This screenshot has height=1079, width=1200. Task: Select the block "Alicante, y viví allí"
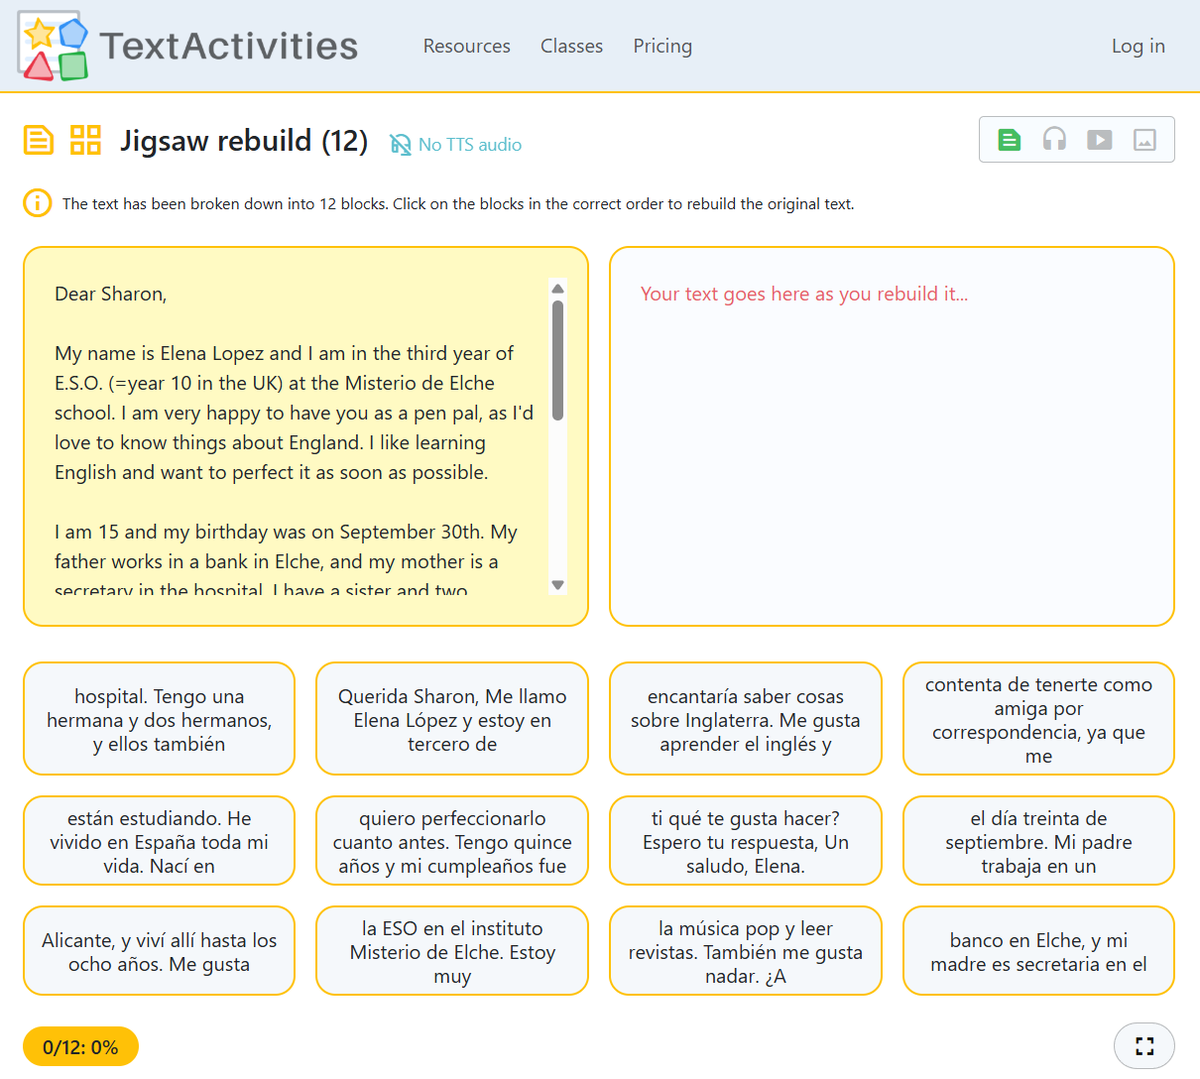pyautogui.click(x=159, y=951)
